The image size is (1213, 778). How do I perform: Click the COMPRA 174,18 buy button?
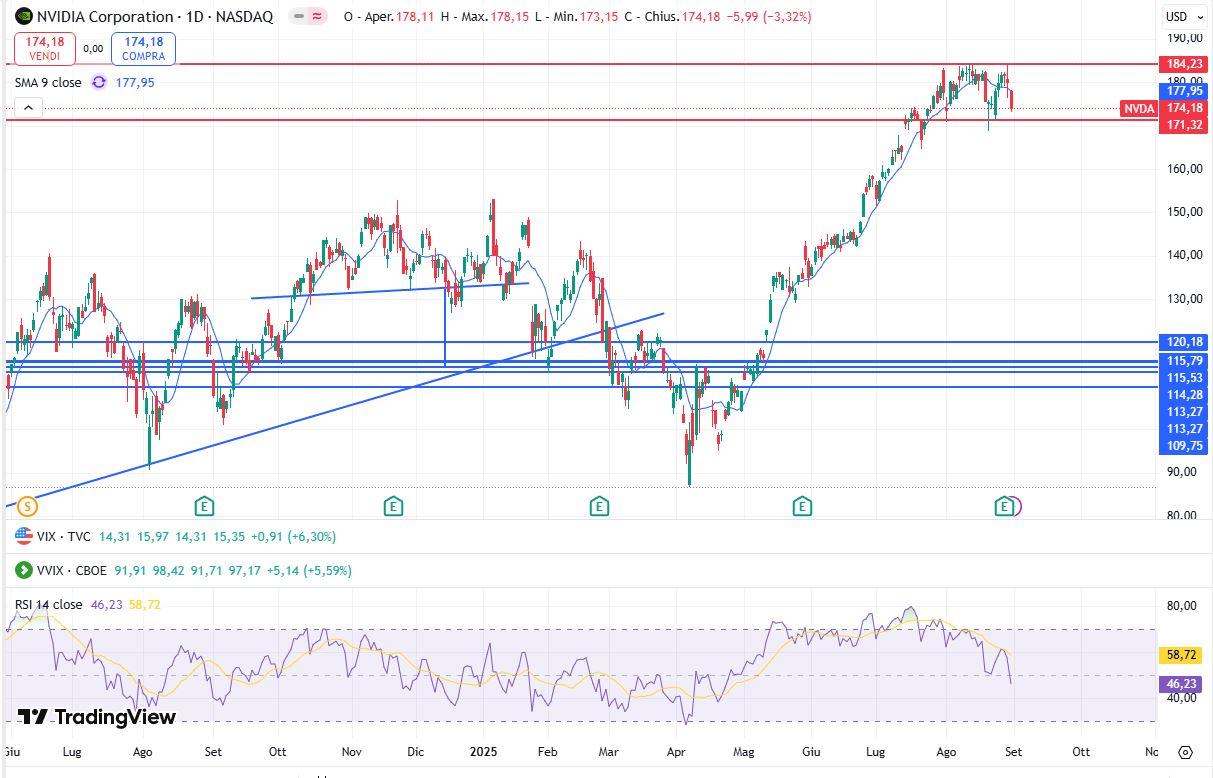pyautogui.click(x=144, y=49)
